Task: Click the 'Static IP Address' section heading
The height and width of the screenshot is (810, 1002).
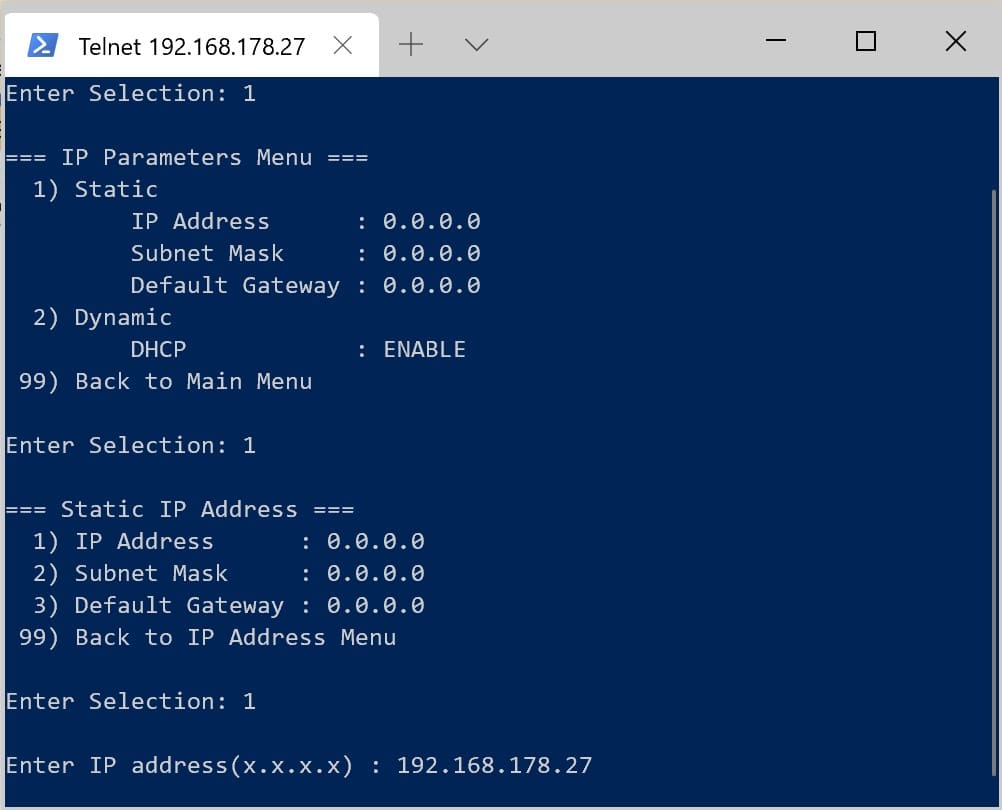Action: pos(179,509)
